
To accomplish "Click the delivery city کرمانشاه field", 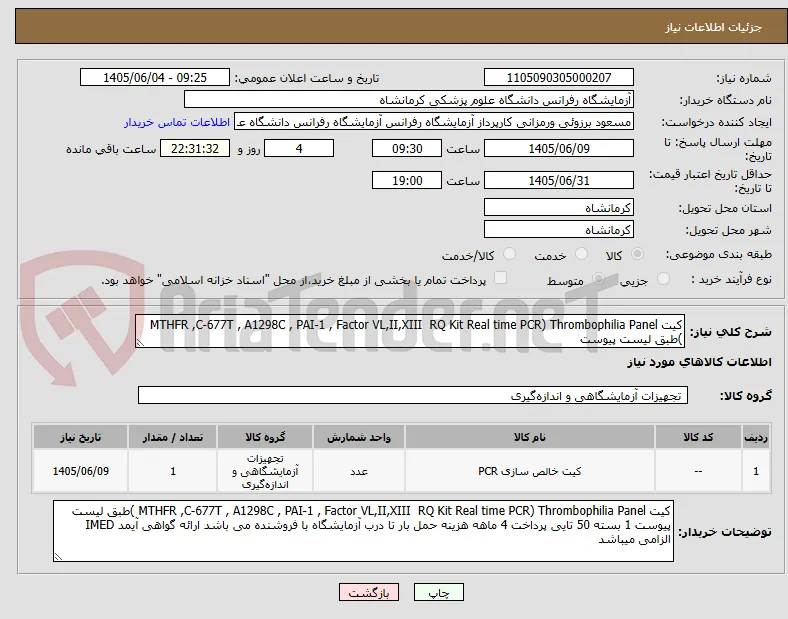I will tap(559, 230).
